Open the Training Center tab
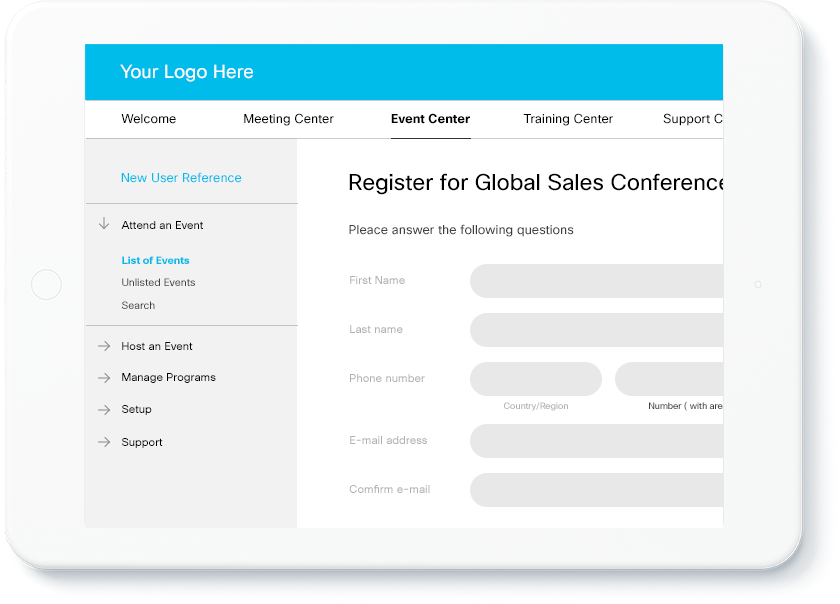This screenshot has height=604, width=840. (x=568, y=118)
